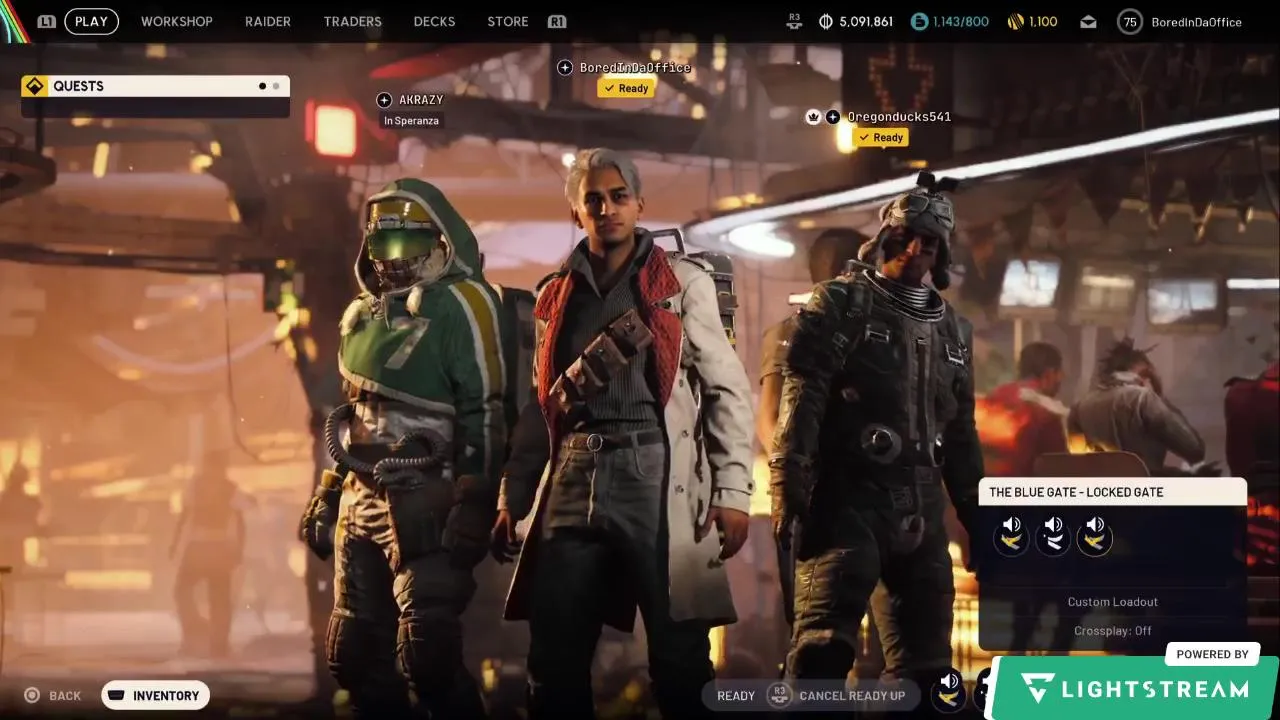Switch to the WORKSHOP tab
Image resolution: width=1280 pixels, height=720 pixels.
point(176,21)
